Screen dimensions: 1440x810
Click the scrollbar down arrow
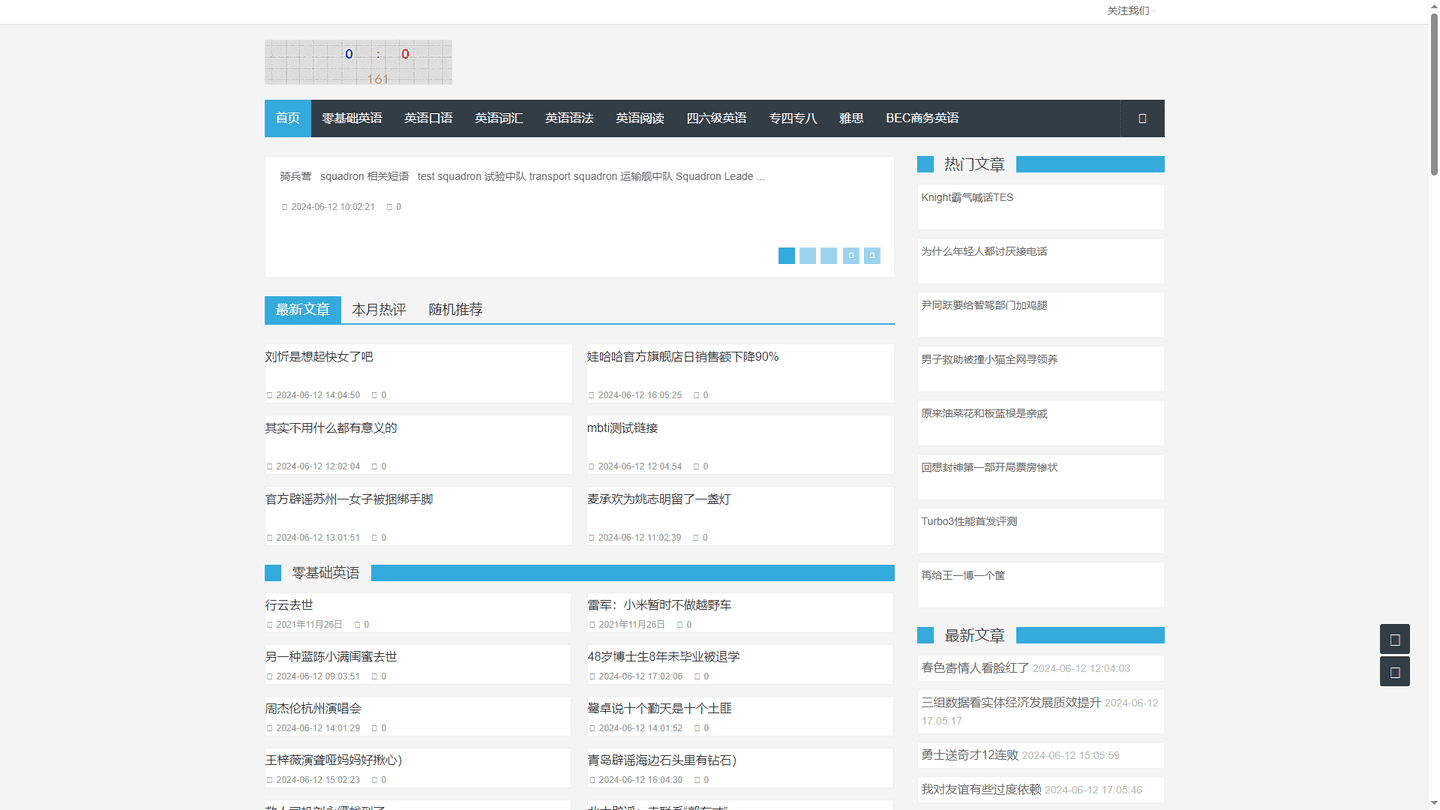pyautogui.click(x=1434, y=803)
